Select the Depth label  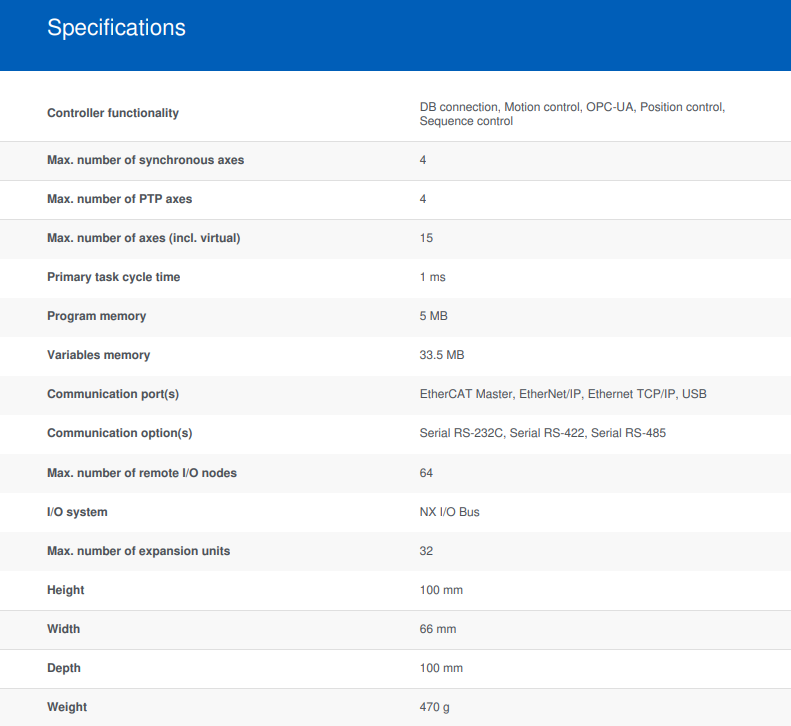(64, 668)
